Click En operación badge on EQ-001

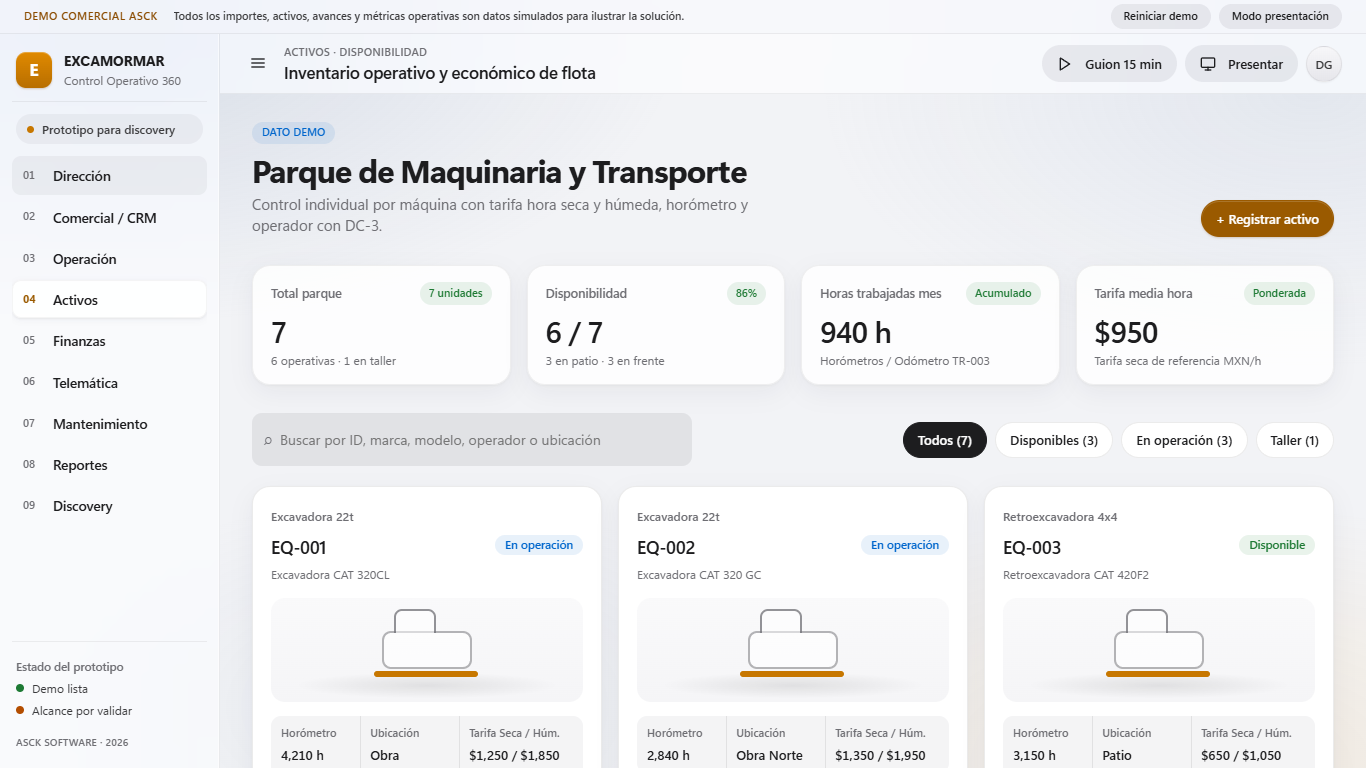coord(539,545)
